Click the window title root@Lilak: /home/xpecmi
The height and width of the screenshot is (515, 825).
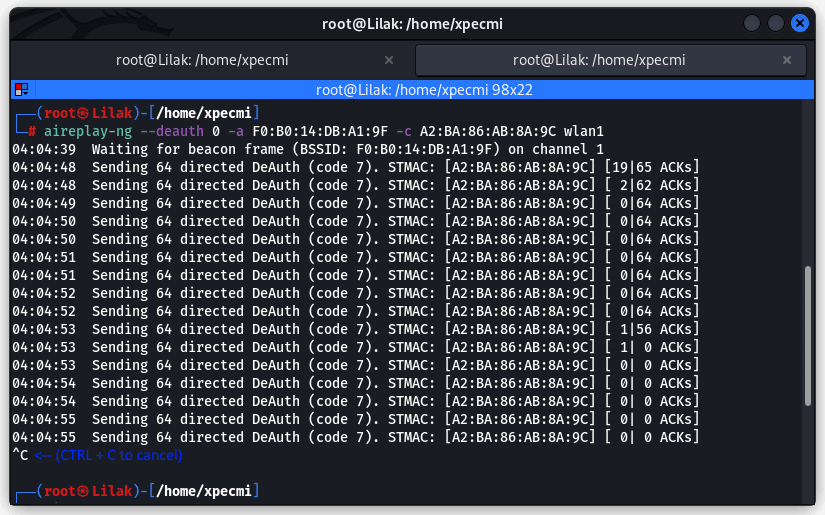pyautogui.click(x=412, y=24)
